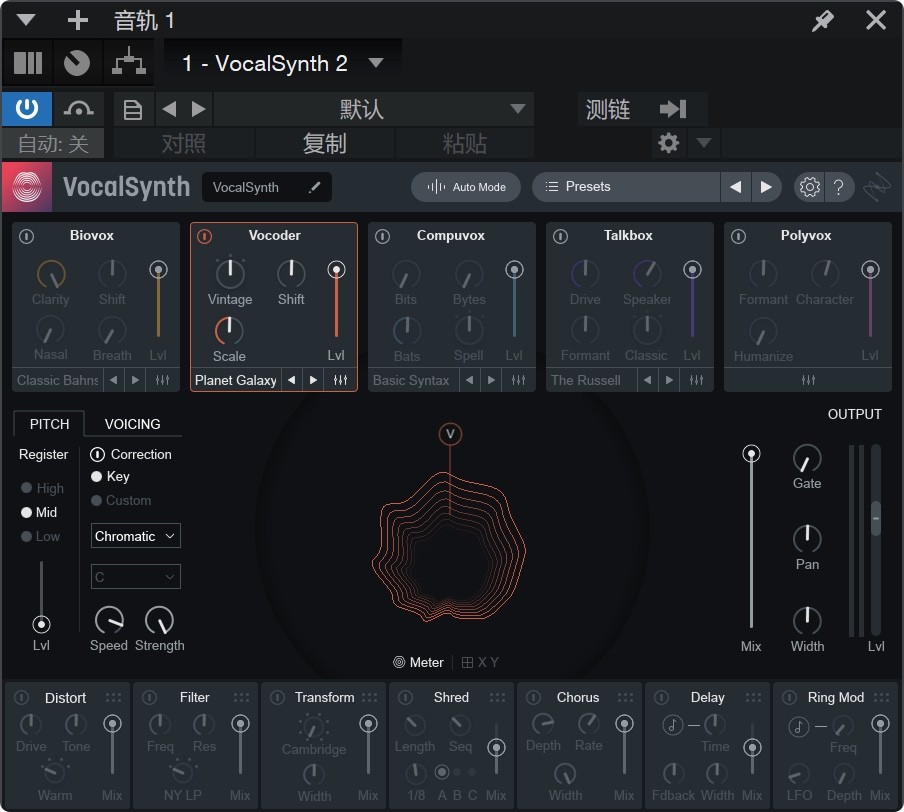Image resolution: width=904 pixels, height=812 pixels.
Task: Select the Mid register radio button
Action: coord(24,512)
